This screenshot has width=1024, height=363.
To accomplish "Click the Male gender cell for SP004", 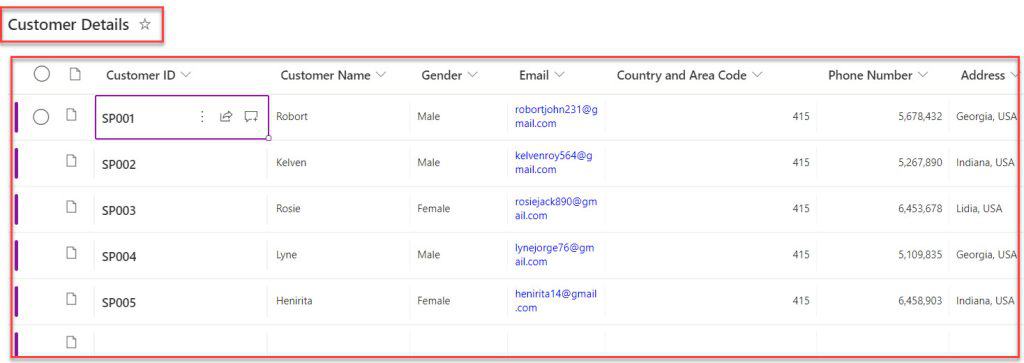I will coord(428,255).
